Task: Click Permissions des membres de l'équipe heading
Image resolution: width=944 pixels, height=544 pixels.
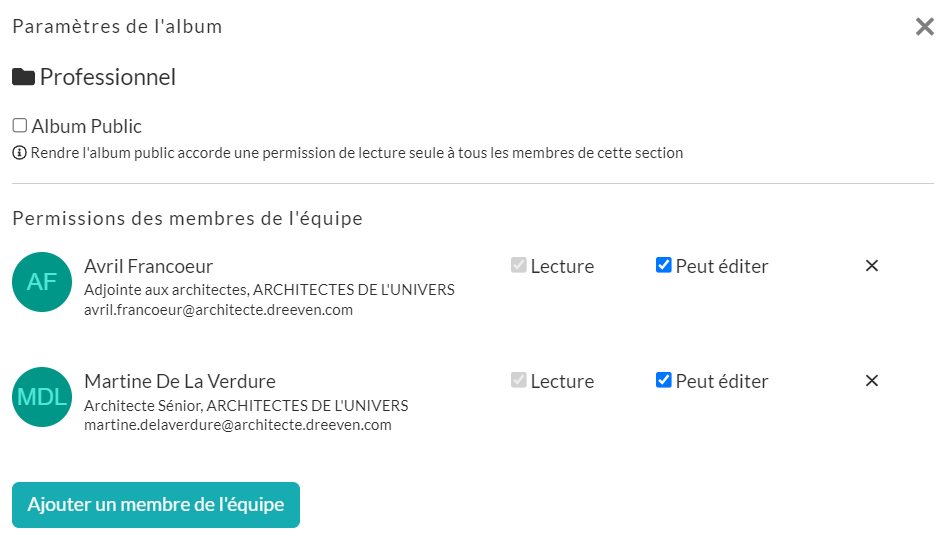Action: [x=187, y=218]
